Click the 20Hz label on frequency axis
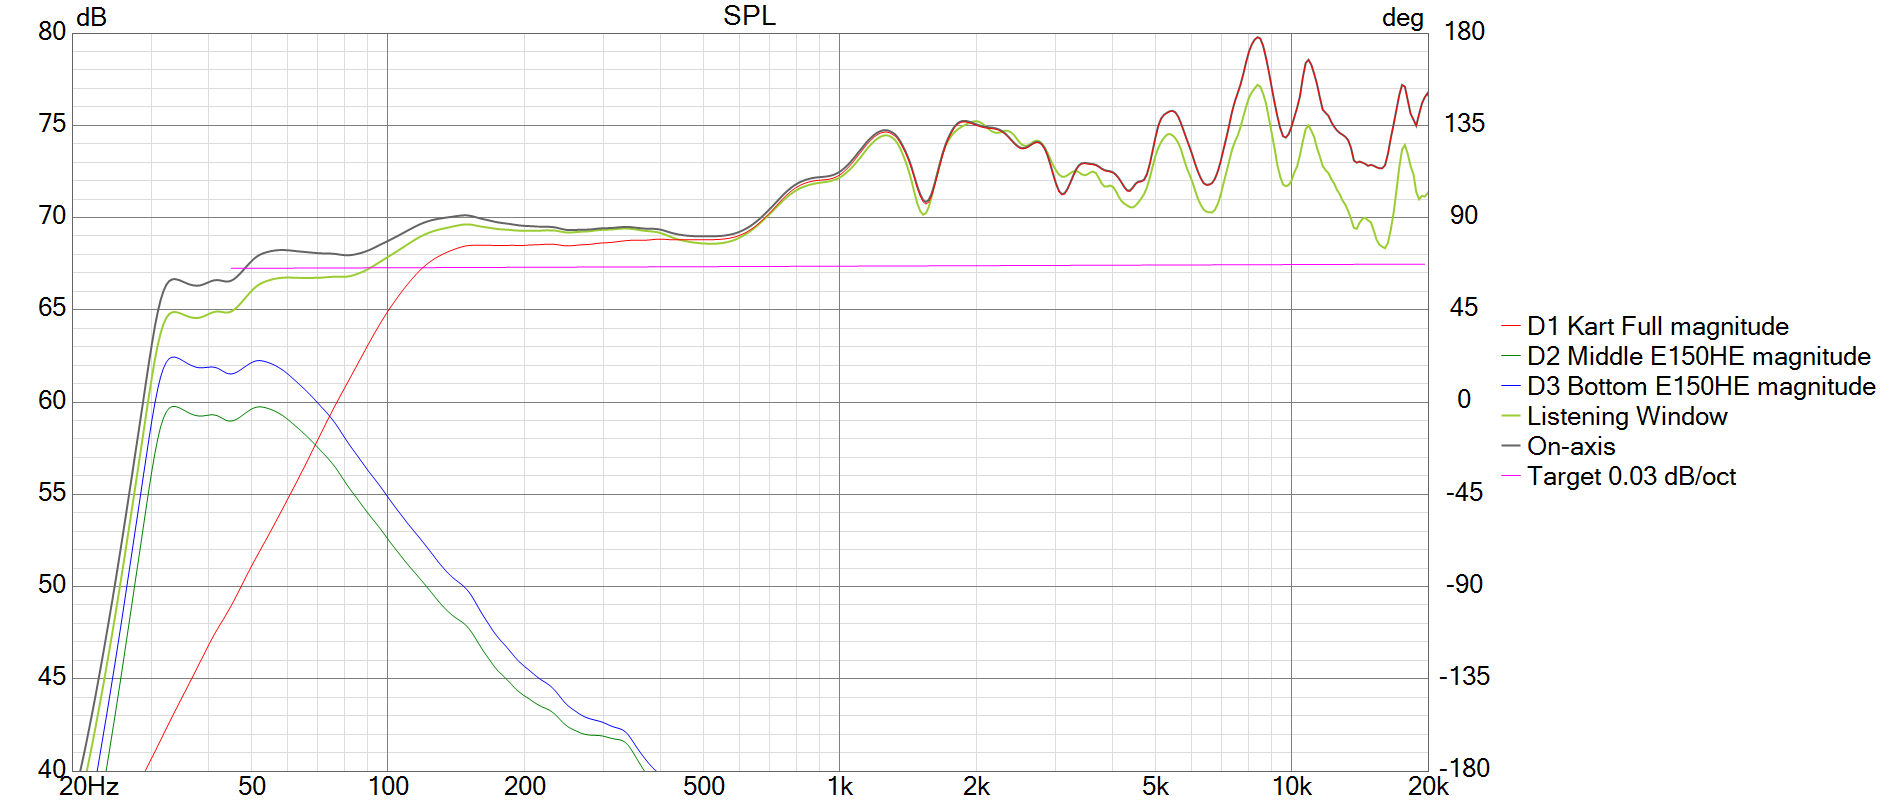Screen dimensions: 1889x800 coord(89,787)
